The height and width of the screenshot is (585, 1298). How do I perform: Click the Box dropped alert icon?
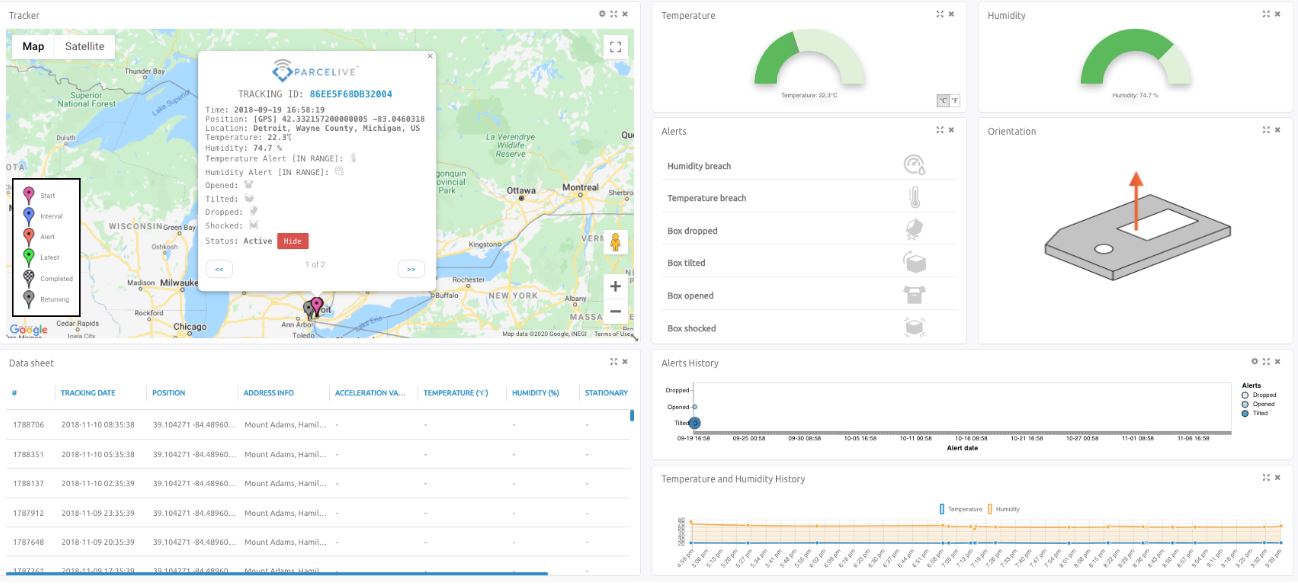pyautogui.click(x=914, y=230)
